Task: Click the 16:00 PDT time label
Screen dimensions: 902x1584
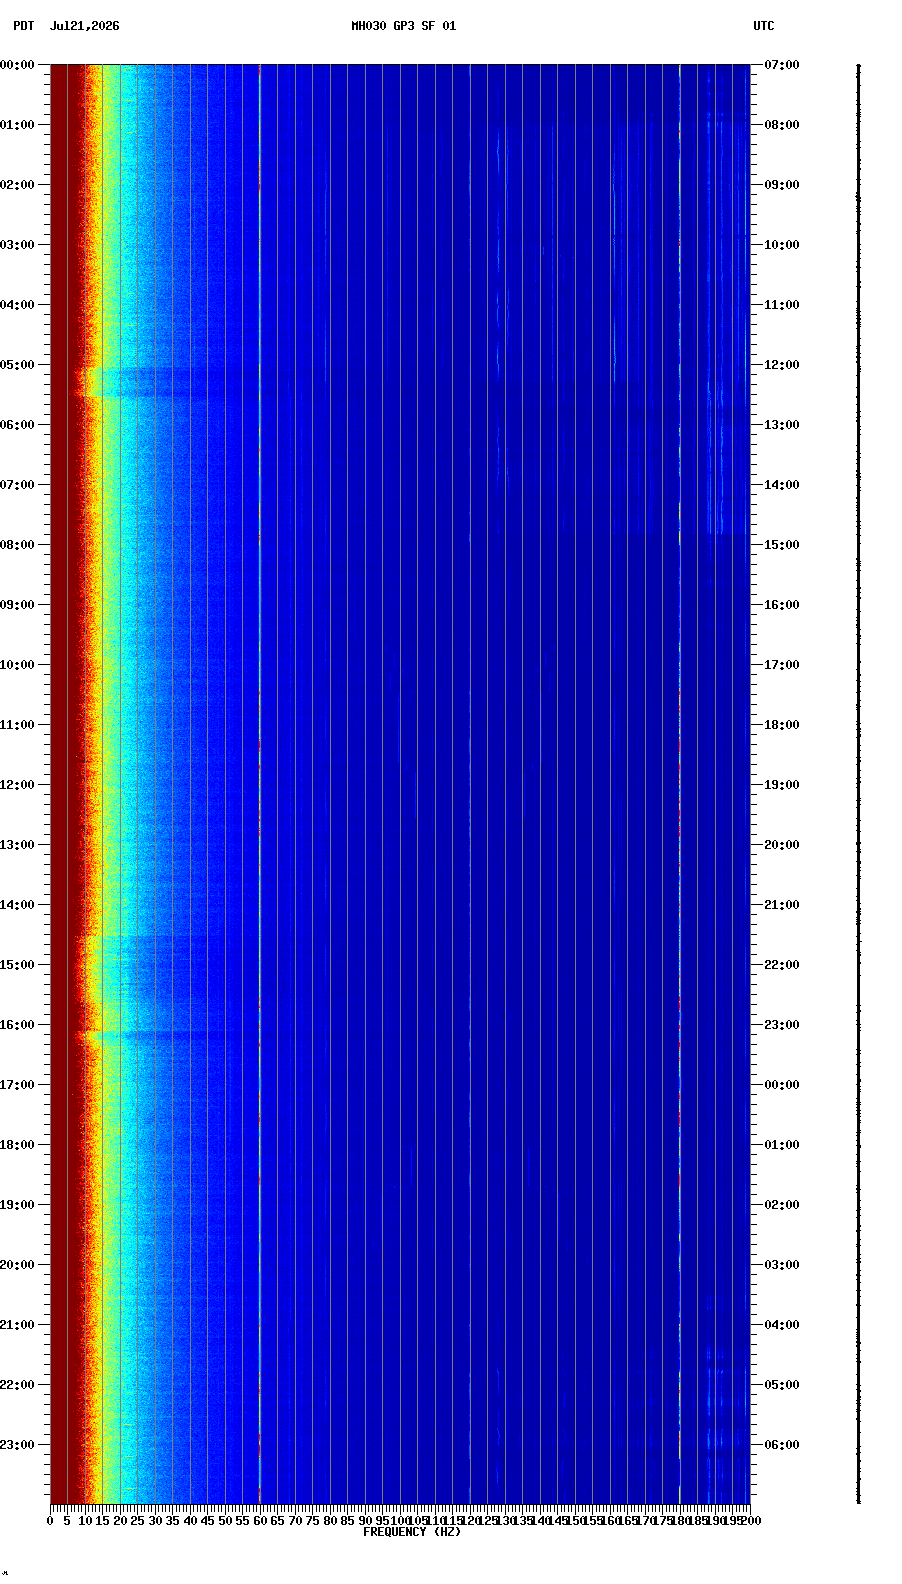Action: tap(17, 1025)
